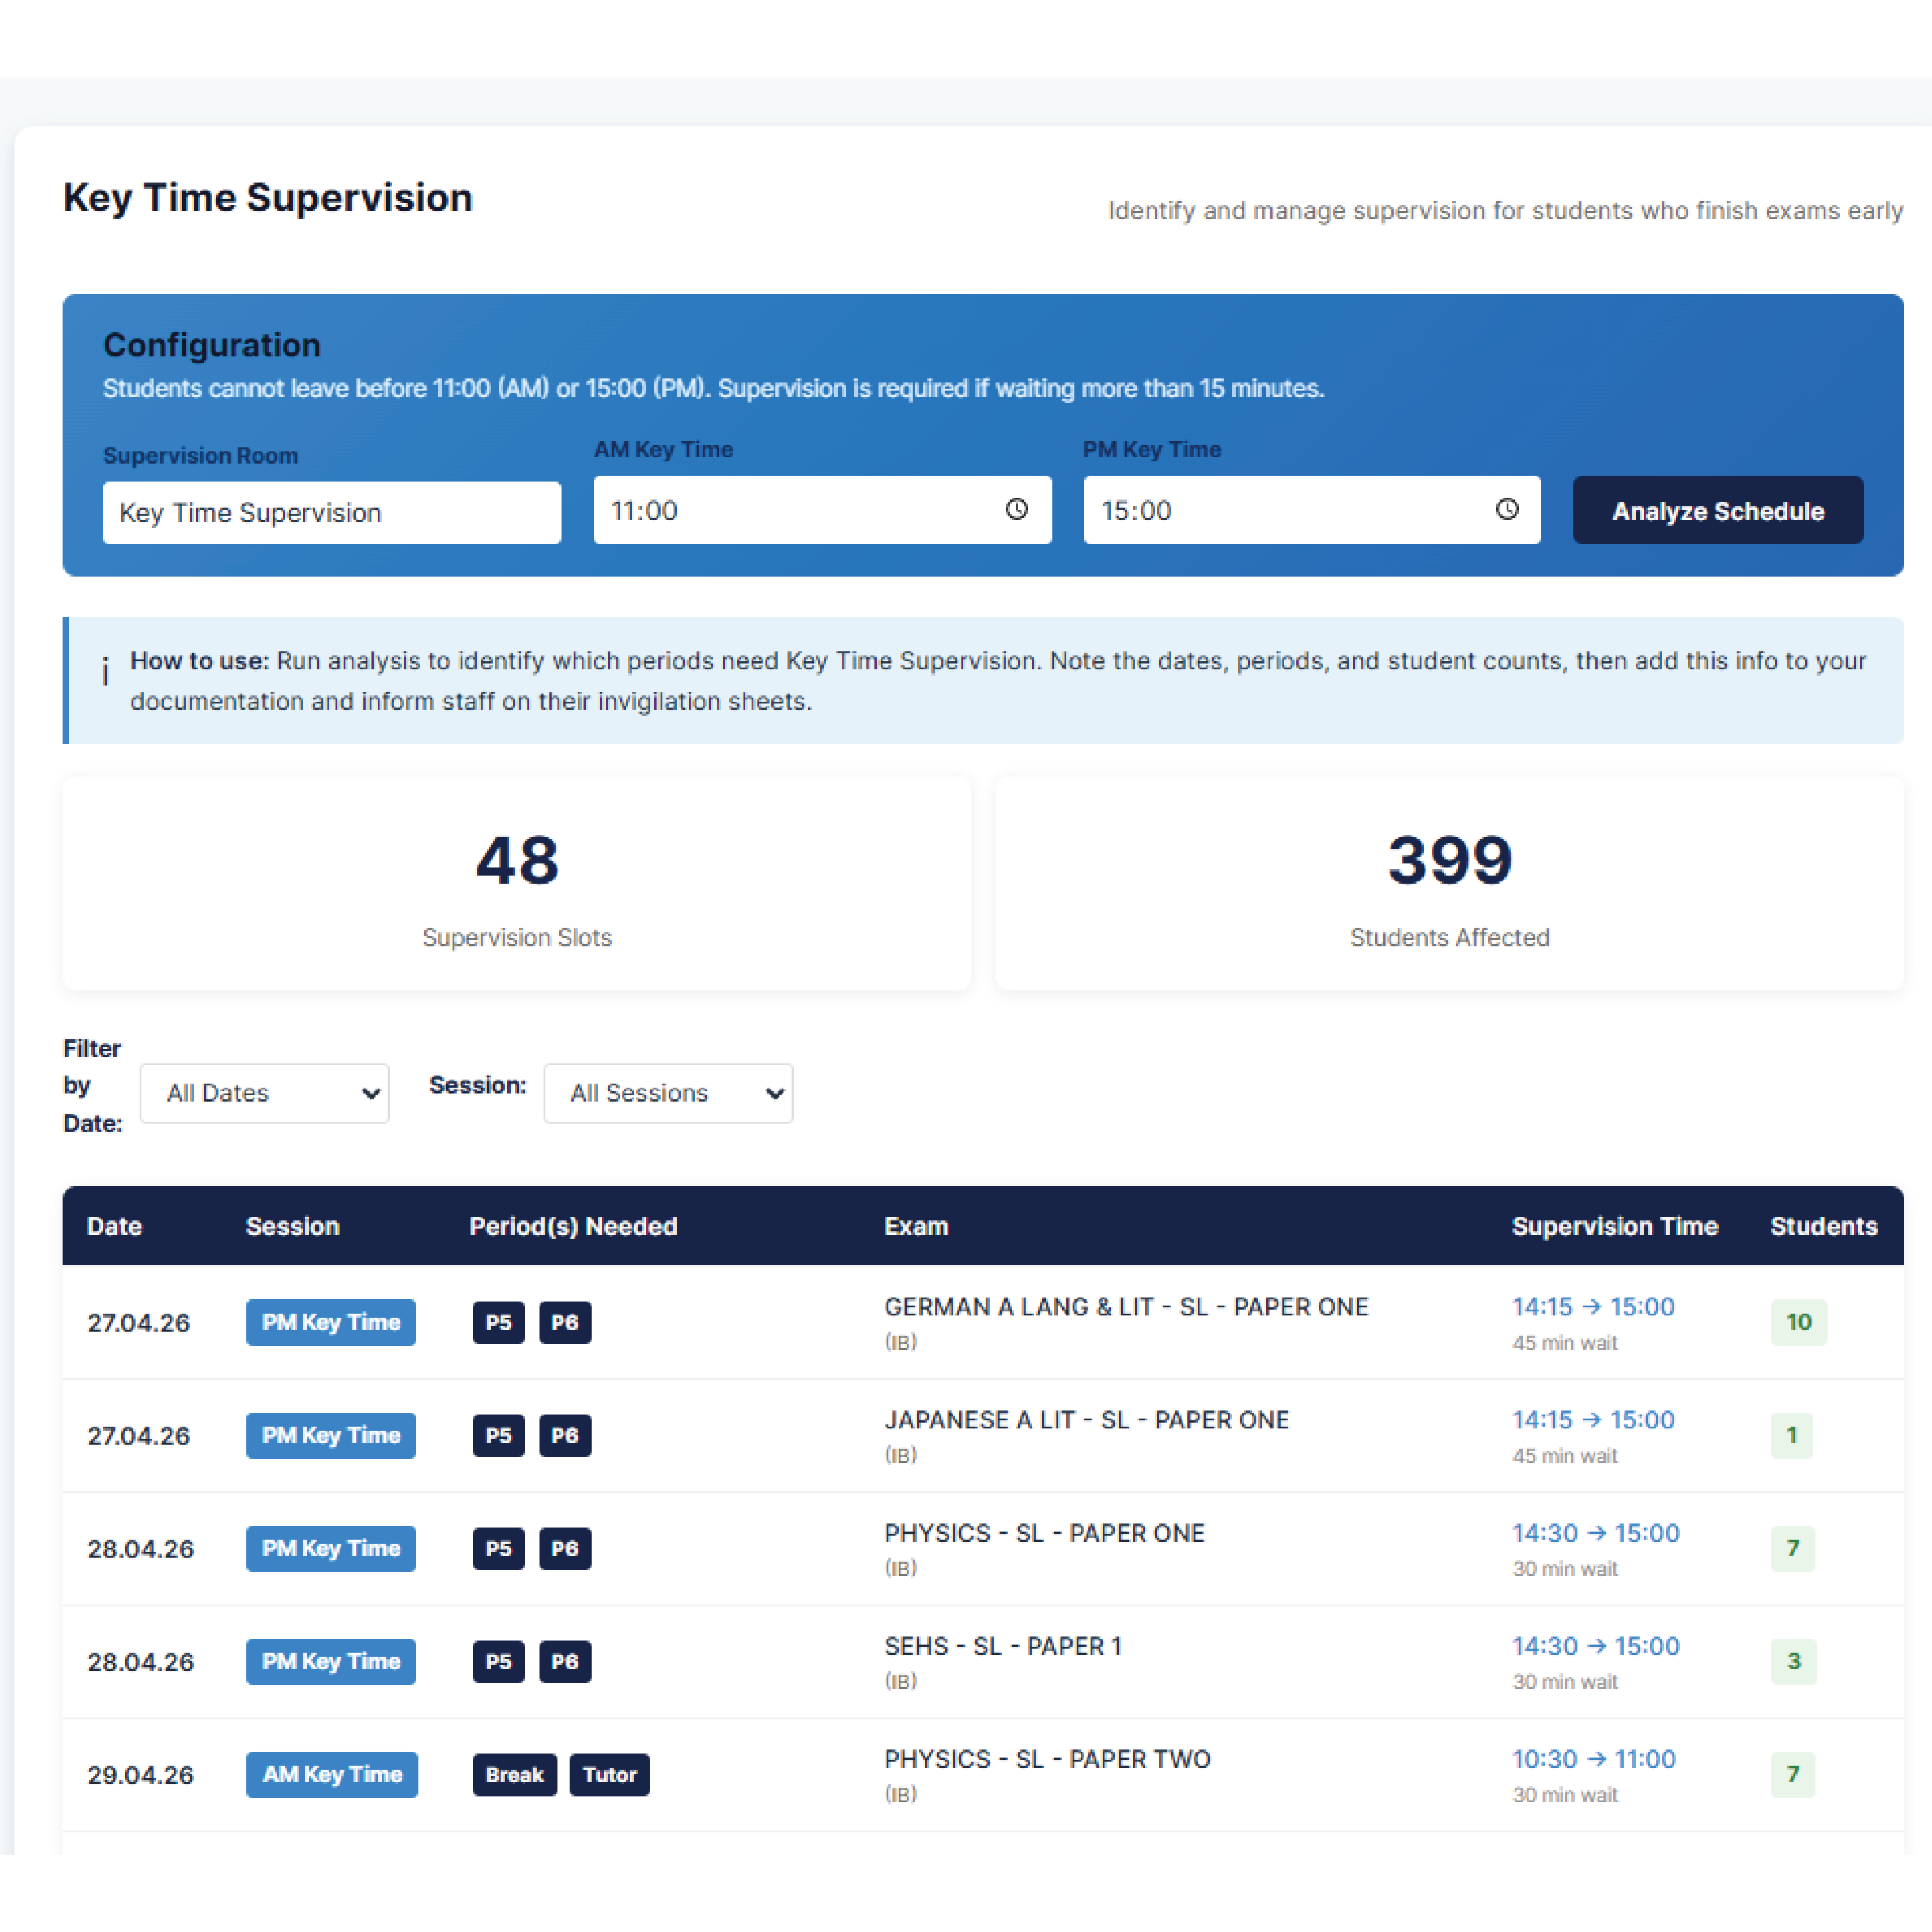
Task: Click P6 tag in Physics Paper One row
Action: 565,1548
